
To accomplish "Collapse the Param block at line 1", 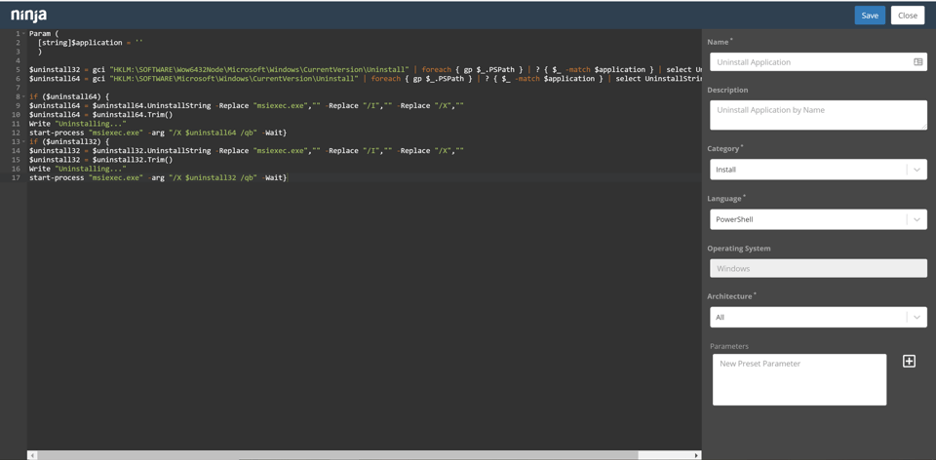I will tap(24, 34).
